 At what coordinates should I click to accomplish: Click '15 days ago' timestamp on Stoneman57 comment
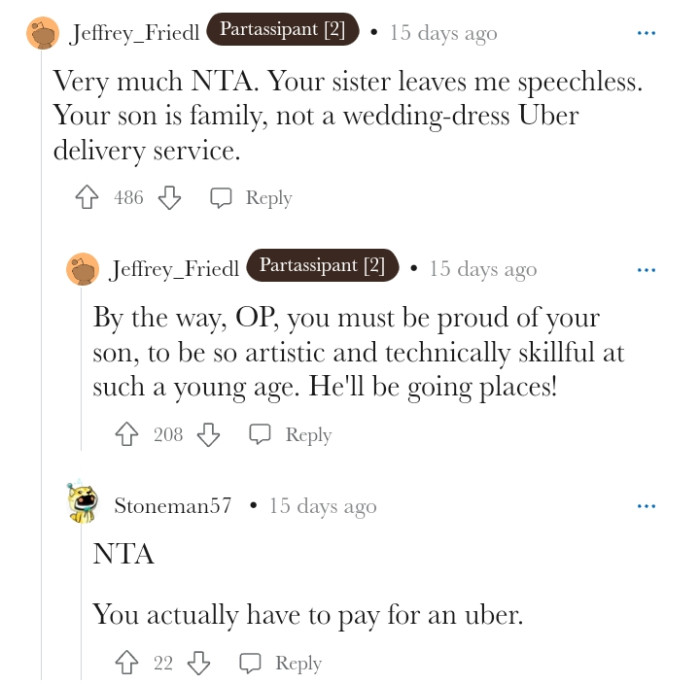(x=322, y=506)
